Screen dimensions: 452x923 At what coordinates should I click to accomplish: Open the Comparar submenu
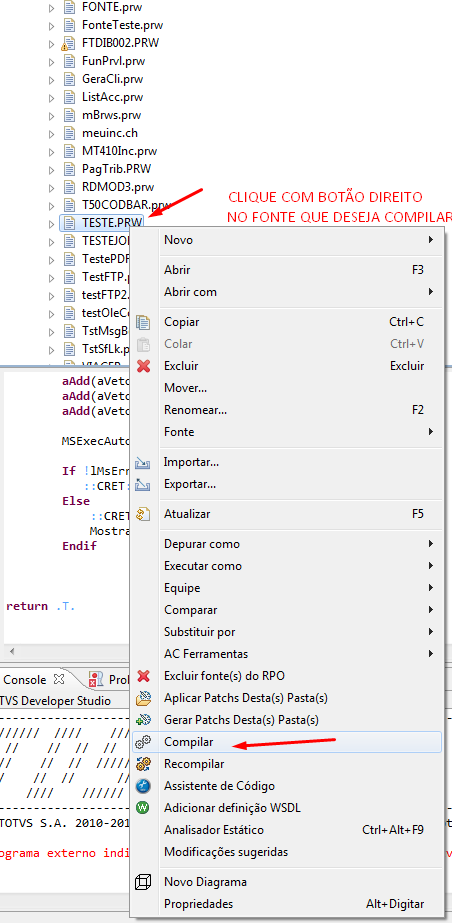[287, 610]
